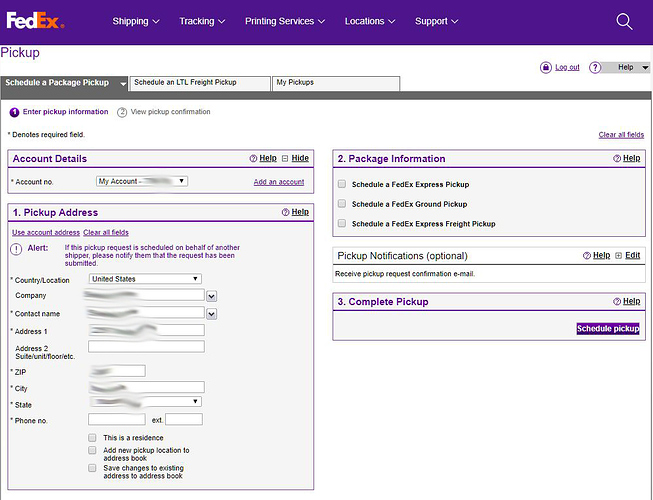
Task: Click Help link in Pickup Address header
Action: 300,212
